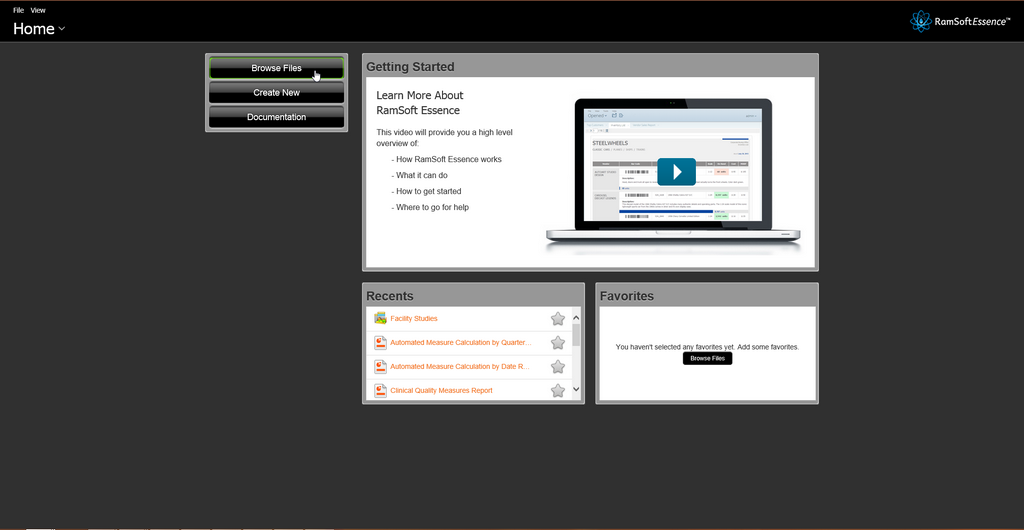Open the Facility Studies link in Recents

pos(416,319)
